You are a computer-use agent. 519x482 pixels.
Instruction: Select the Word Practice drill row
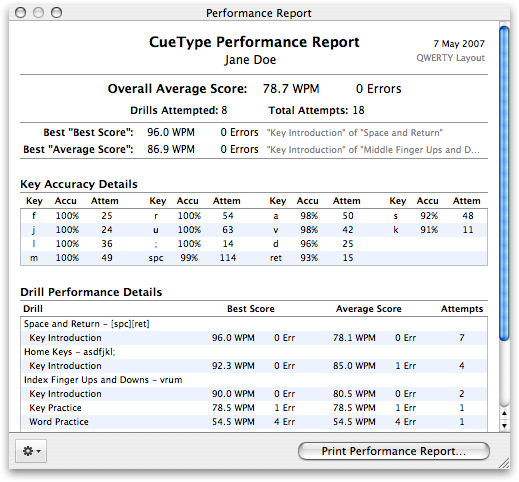[254, 422]
